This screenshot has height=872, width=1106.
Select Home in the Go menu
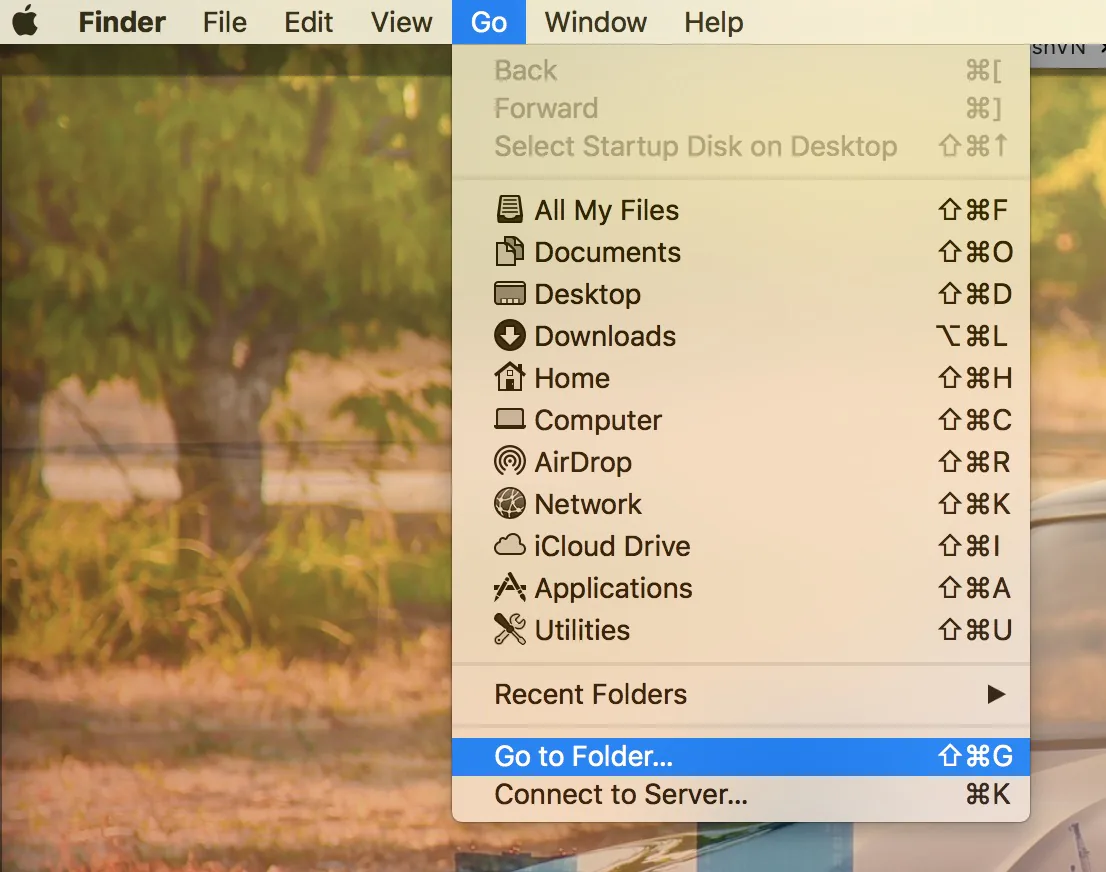741,377
